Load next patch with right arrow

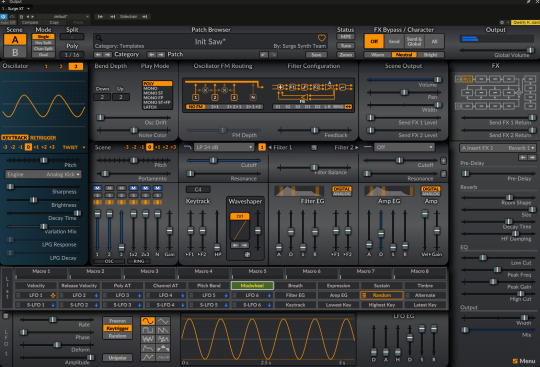pyautogui.click(x=160, y=54)
